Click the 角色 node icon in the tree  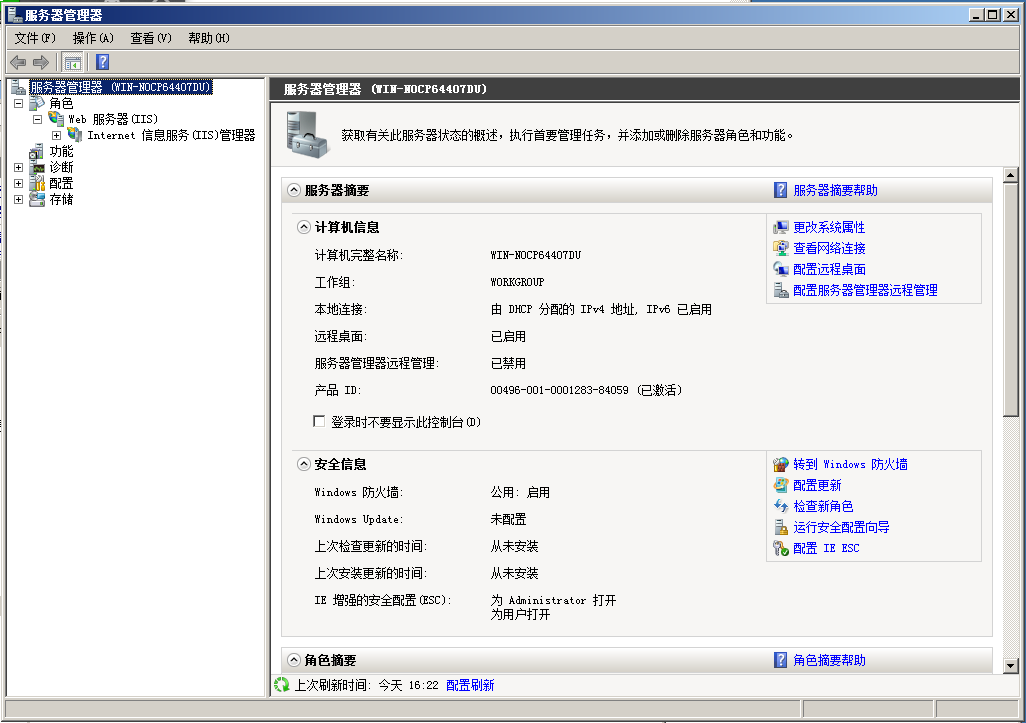point(37,103)
